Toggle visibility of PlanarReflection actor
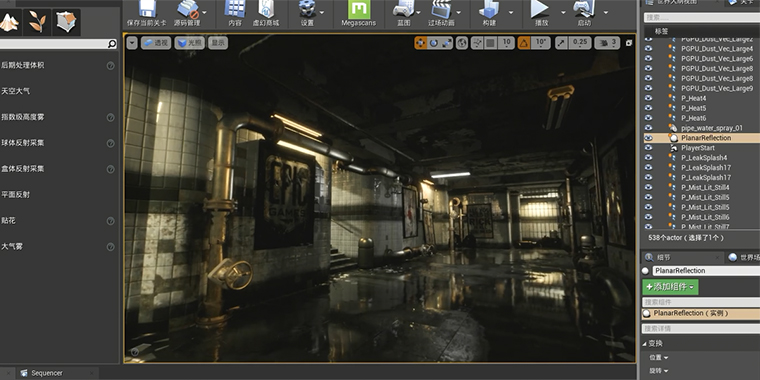760x380 pixels. (x=649, y=138)
